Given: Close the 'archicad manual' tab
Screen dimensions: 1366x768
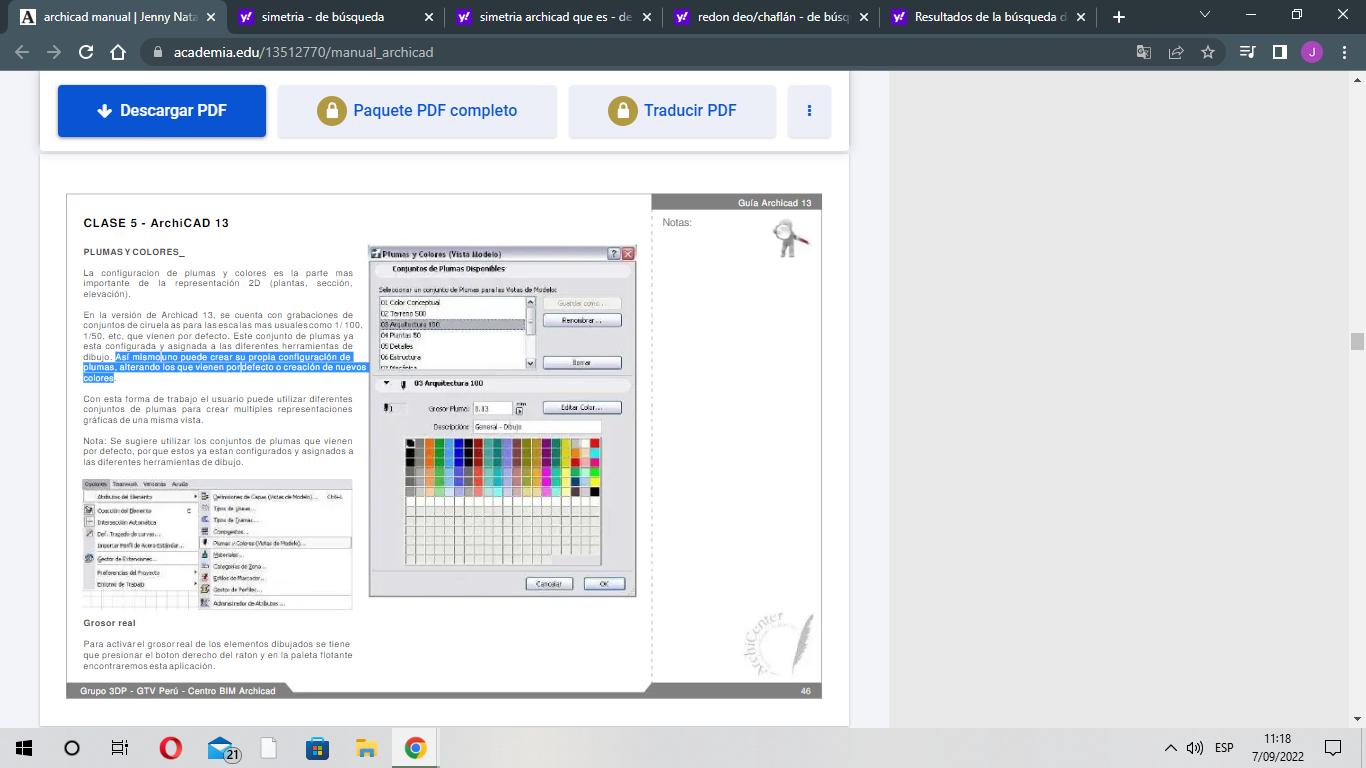Looking at the screenshot, I should click(210, 17).
